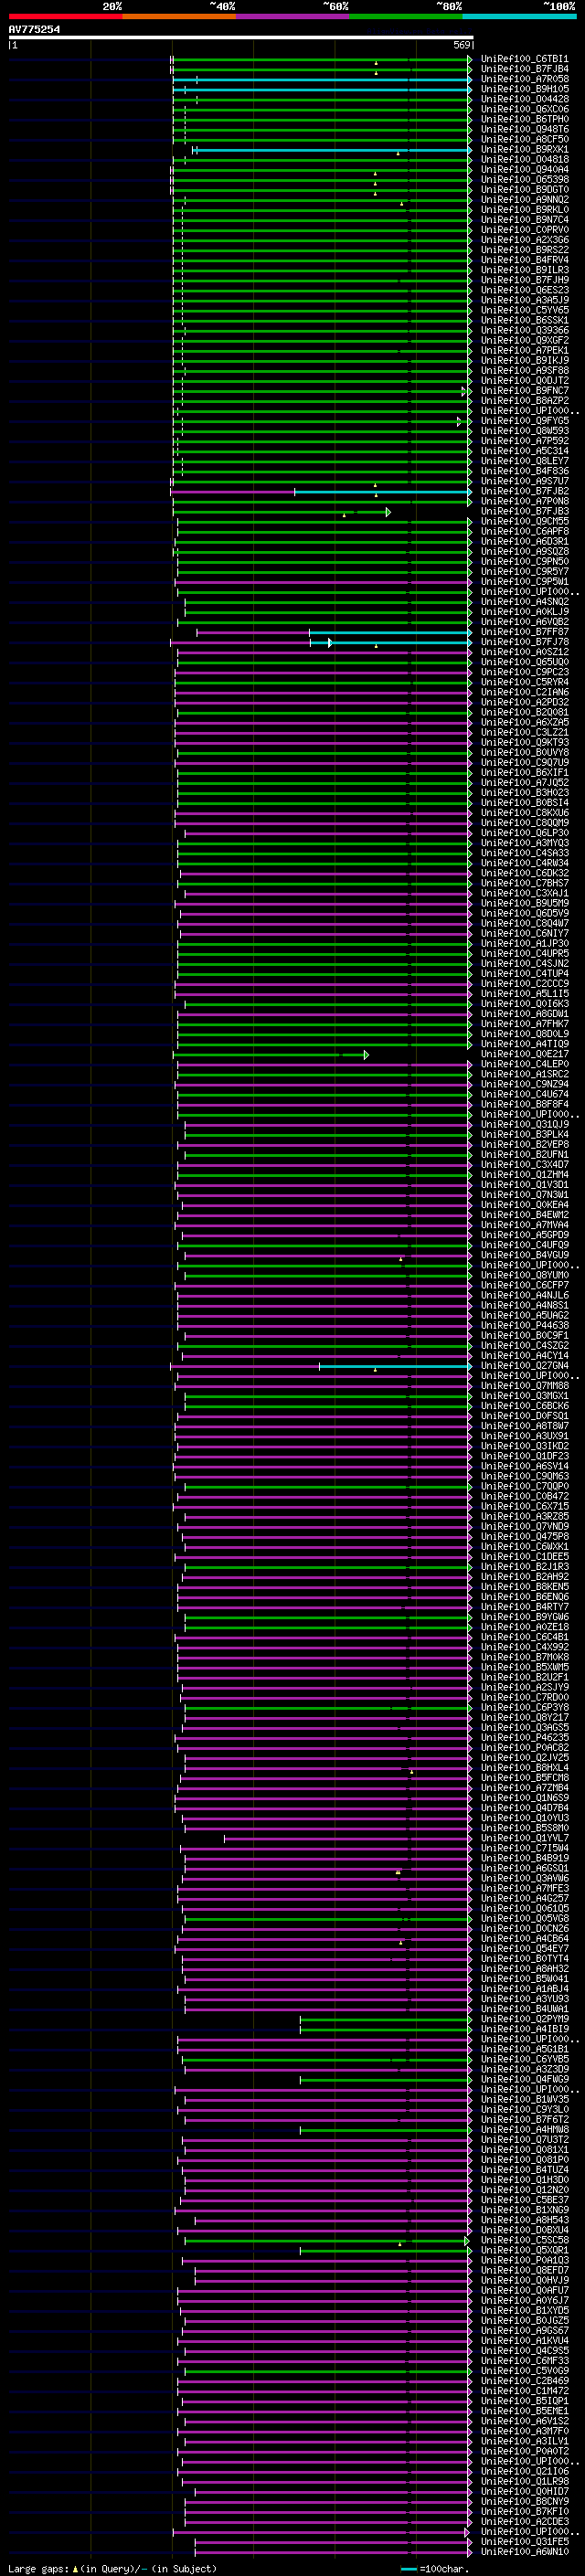Select label UniRef100_B7FJ78
Viewport: 585px width, 2576px height.
point(525,642)
